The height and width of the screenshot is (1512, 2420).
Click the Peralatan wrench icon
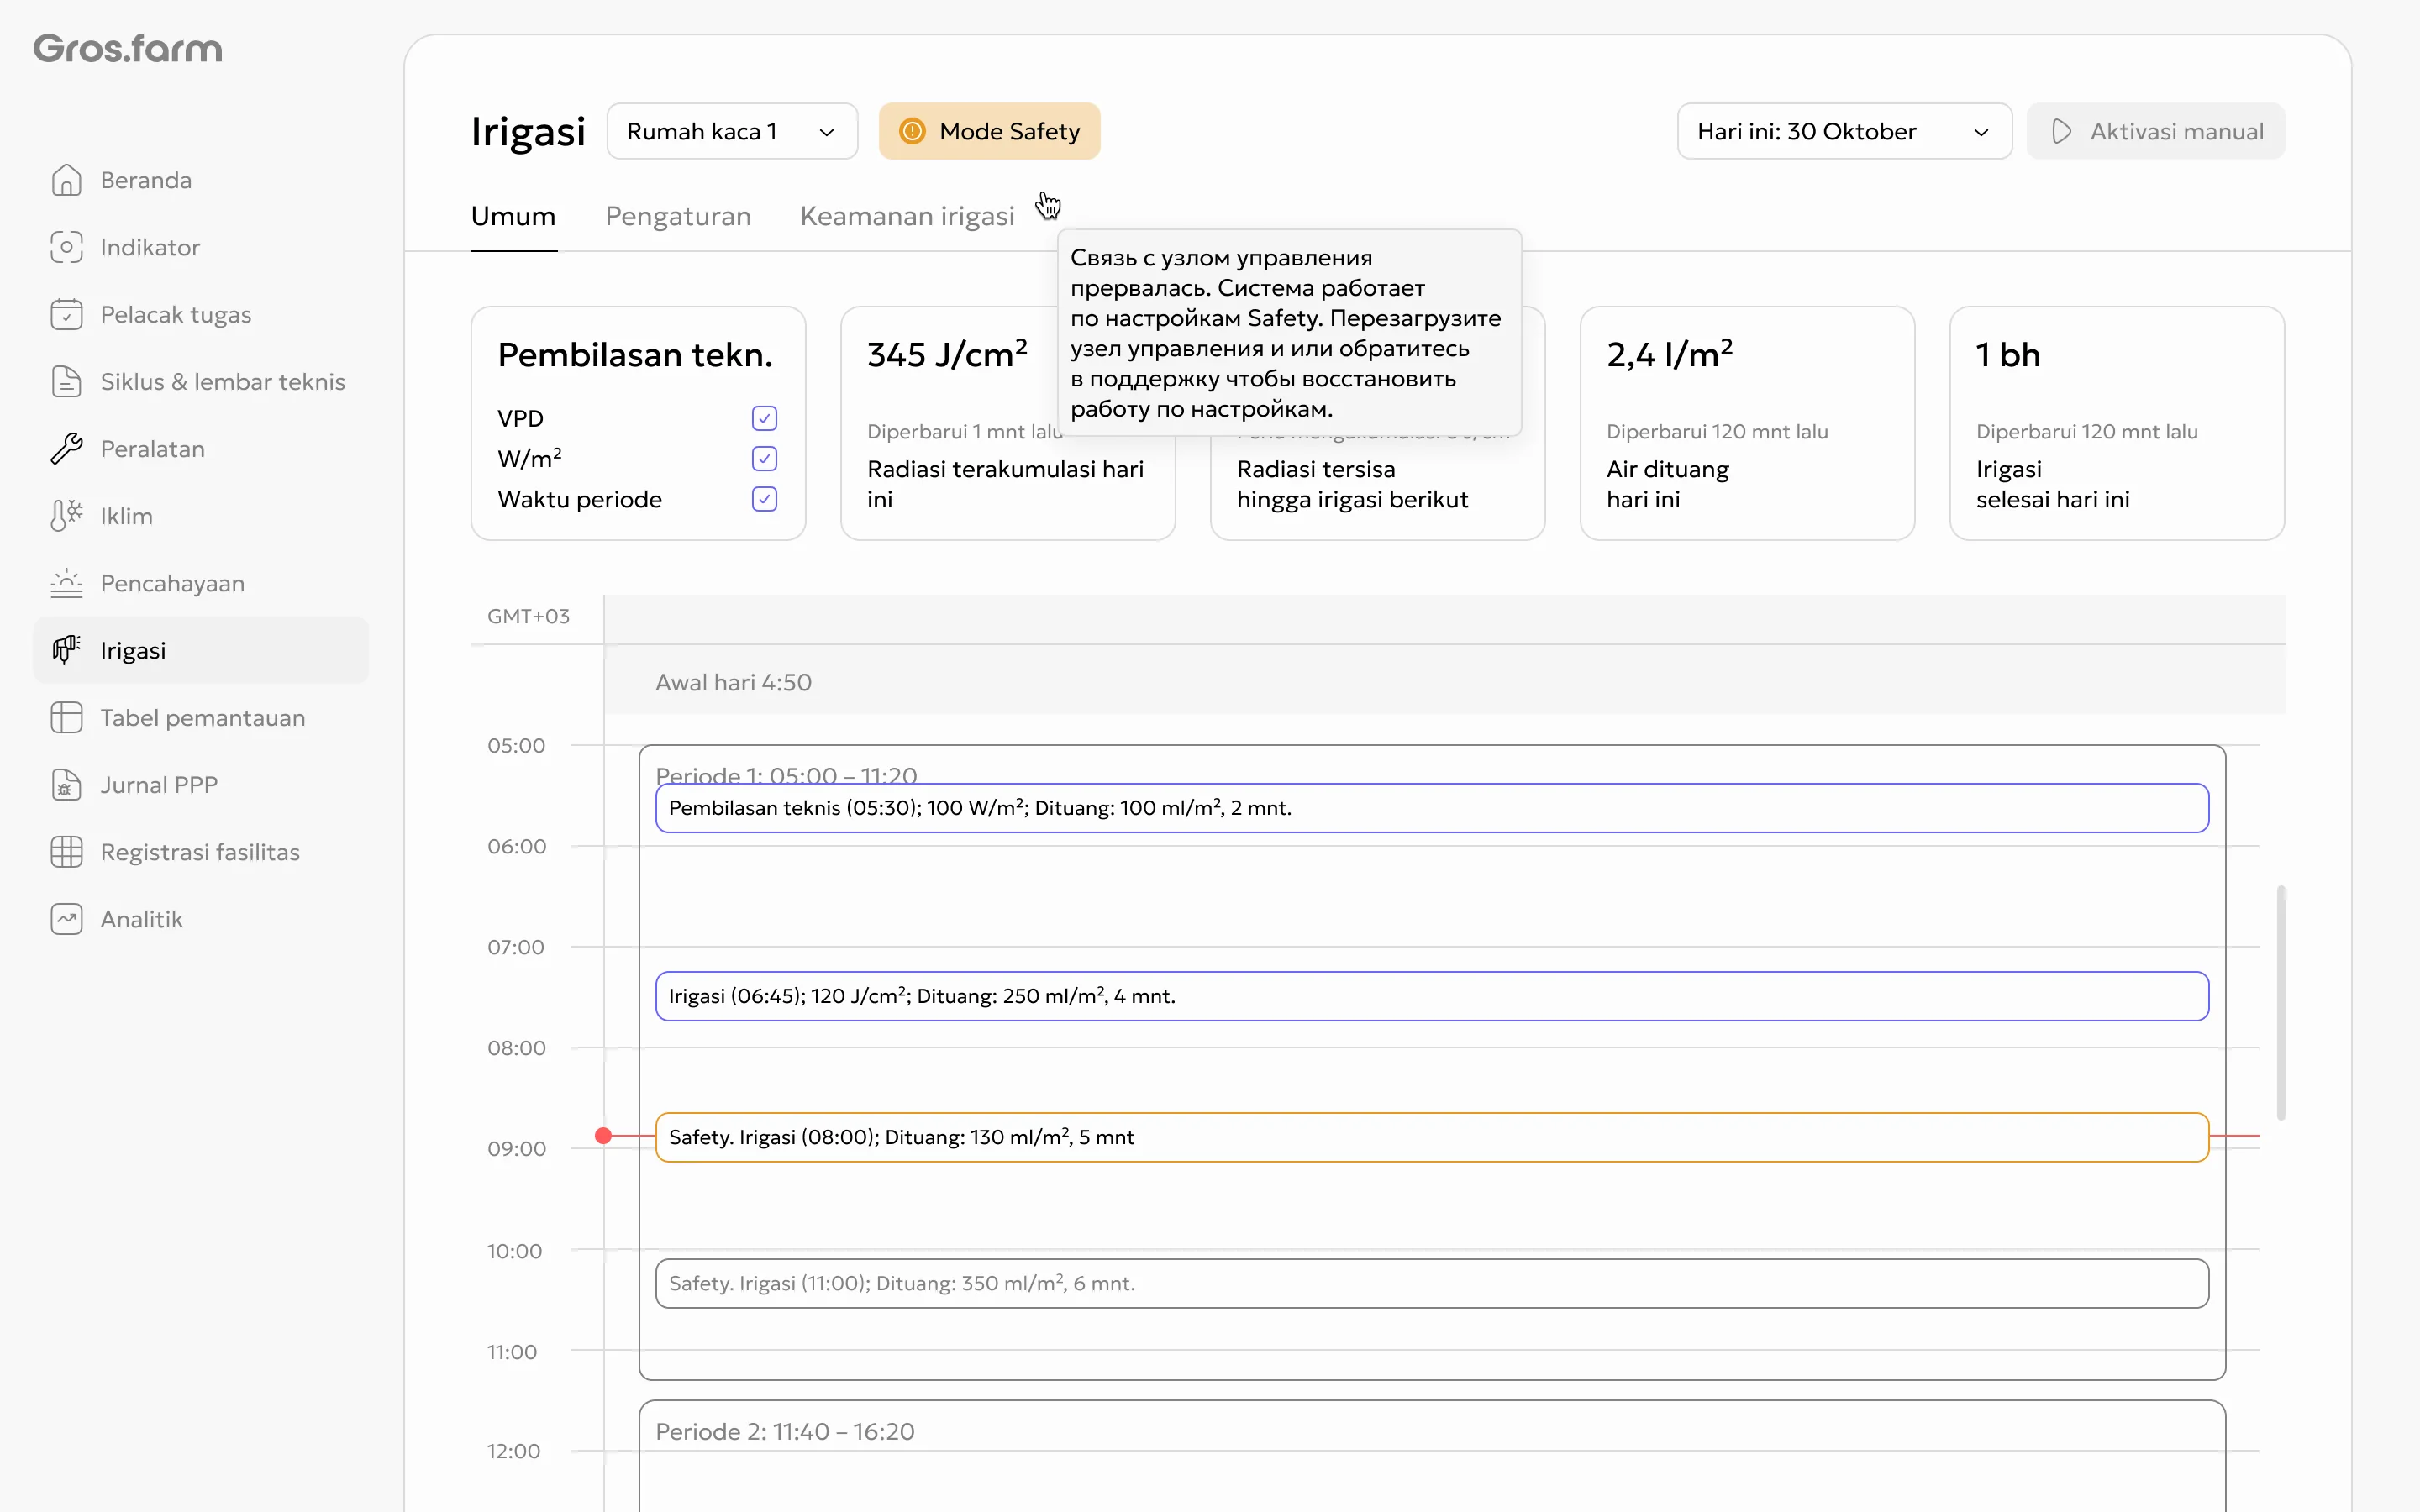[66, 449]
